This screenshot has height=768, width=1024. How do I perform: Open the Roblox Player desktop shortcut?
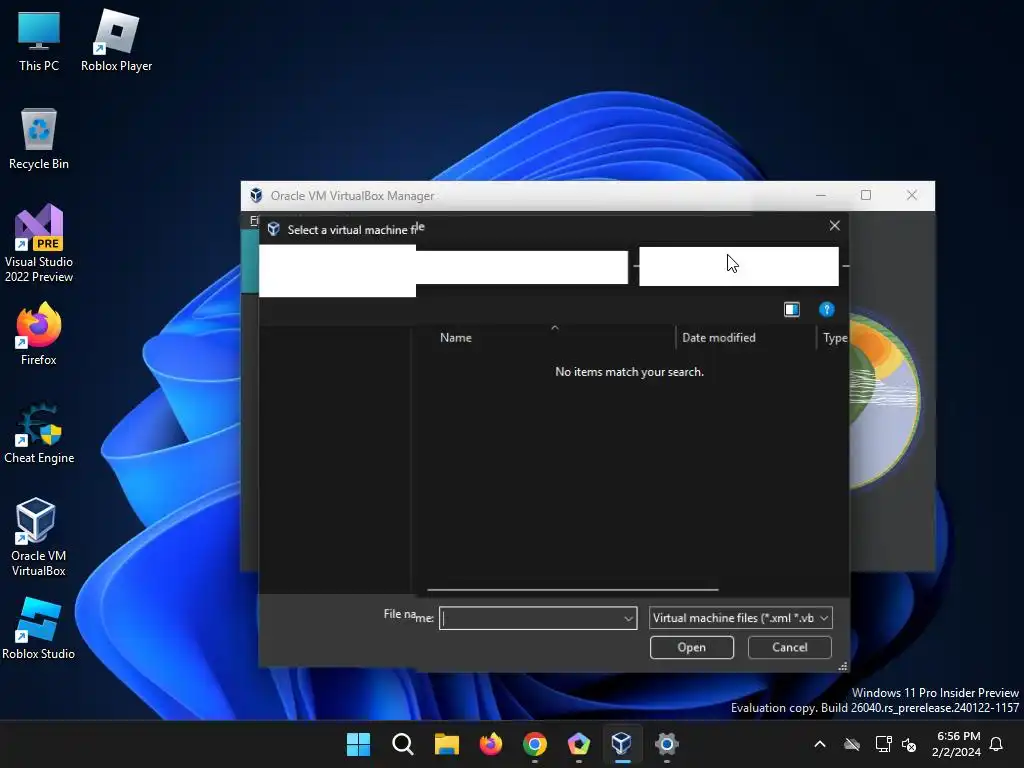click(116, 40)
